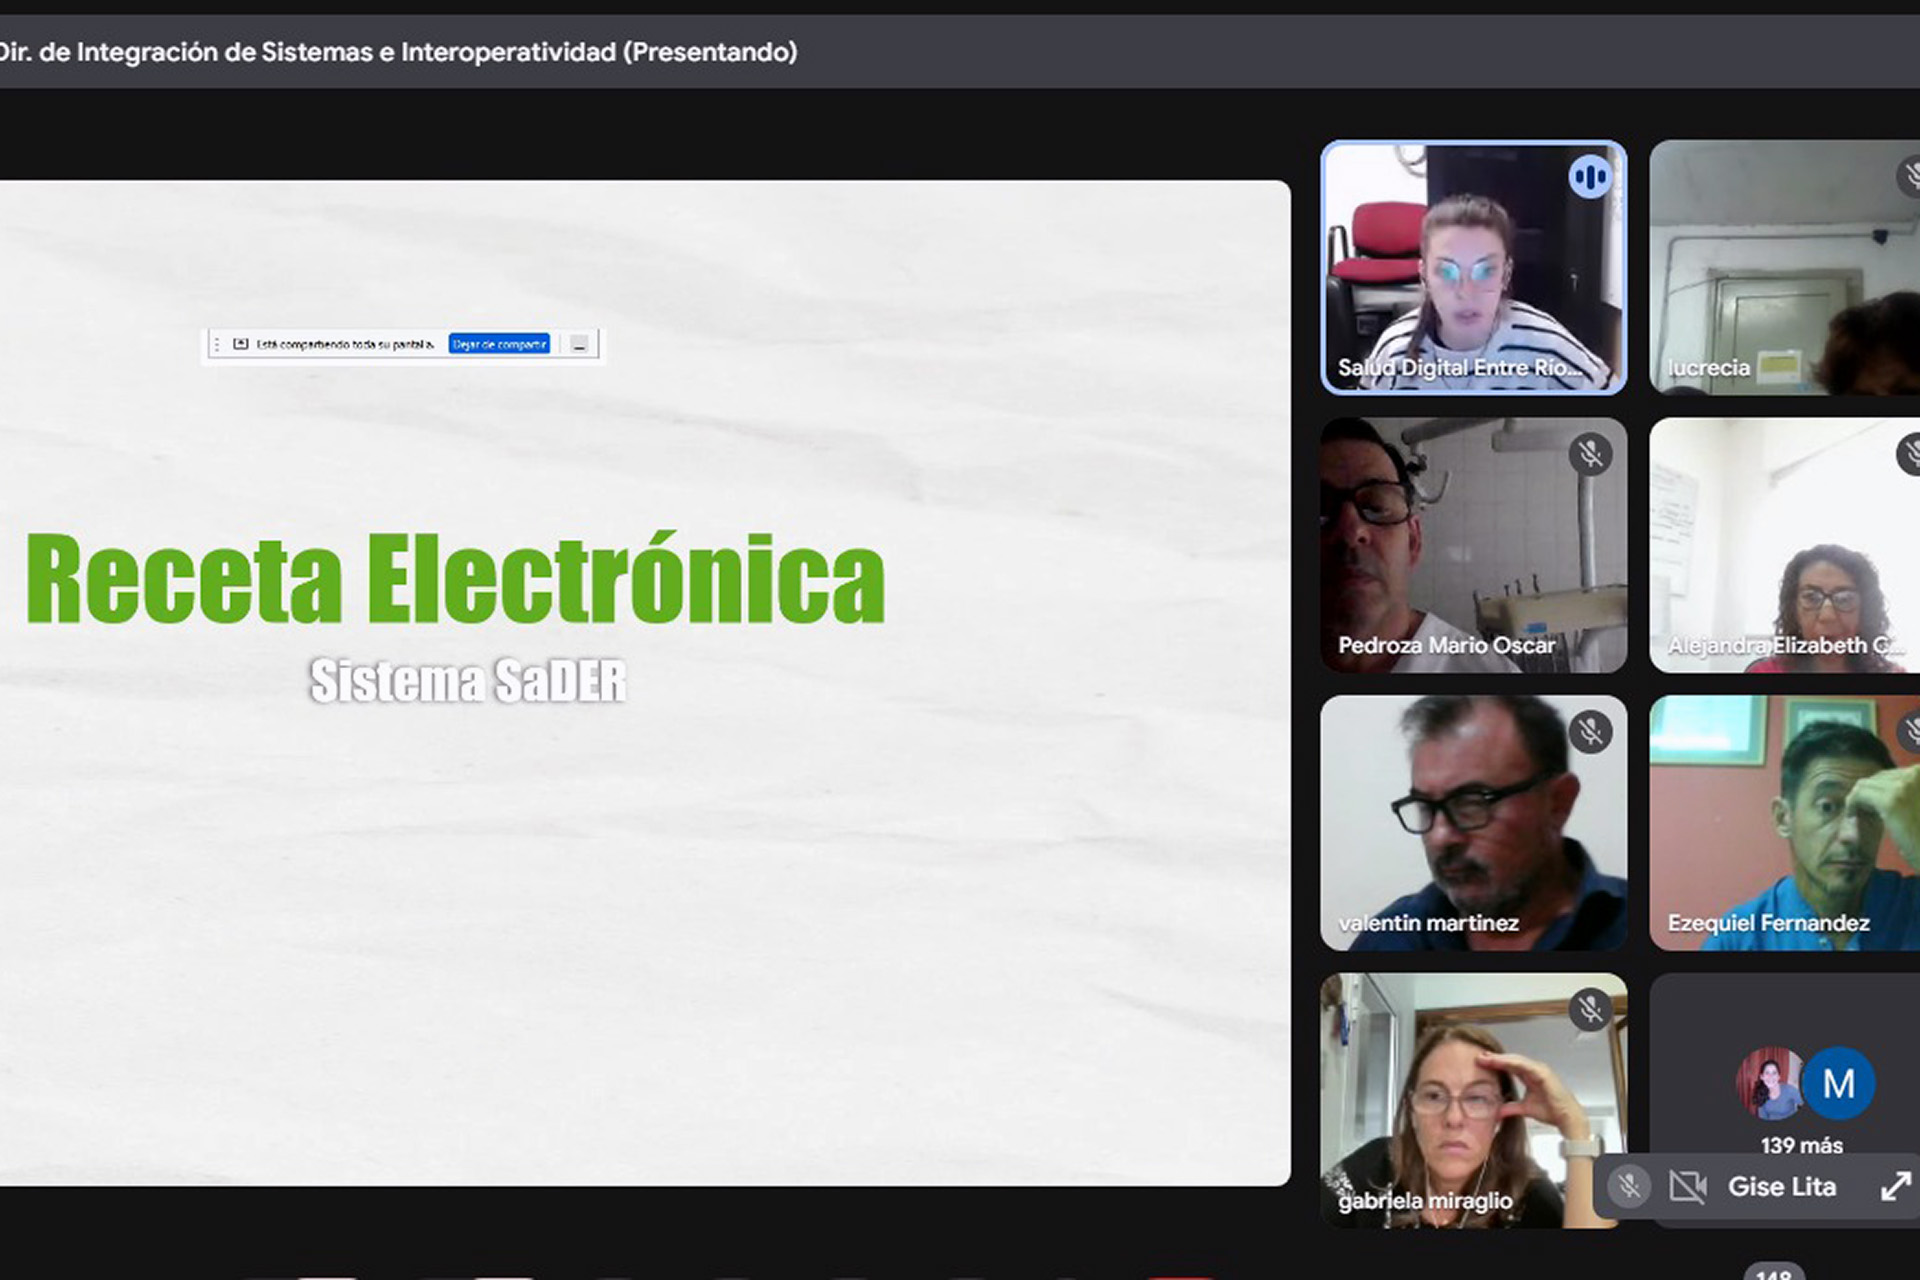Click the drag handle dots on sharing bar
Viewport: 1920px width, 1280px height.
[217, 344]
